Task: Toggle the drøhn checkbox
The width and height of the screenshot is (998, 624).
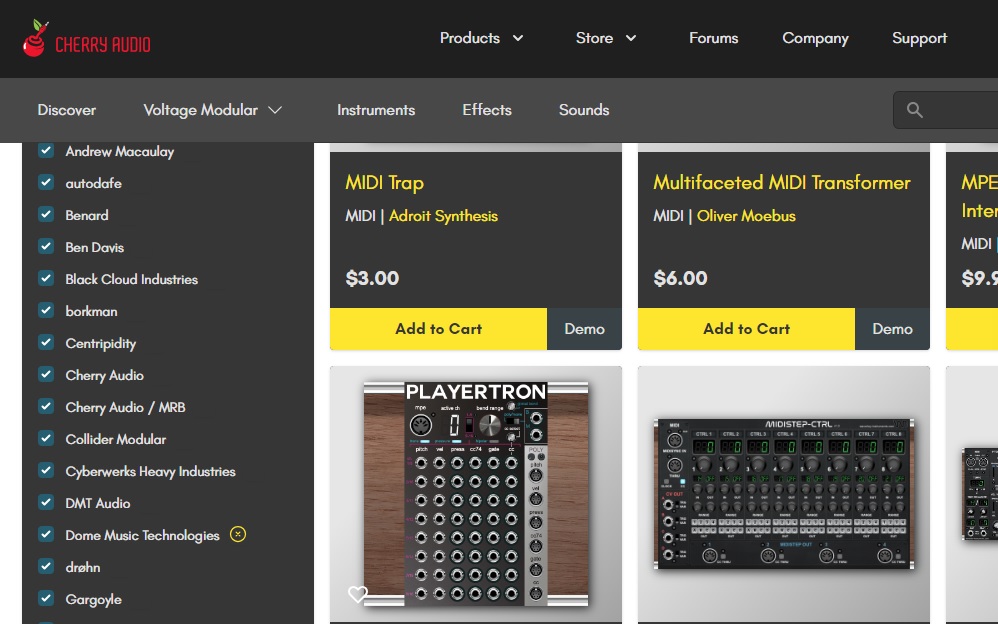Action: click(46, 566)
